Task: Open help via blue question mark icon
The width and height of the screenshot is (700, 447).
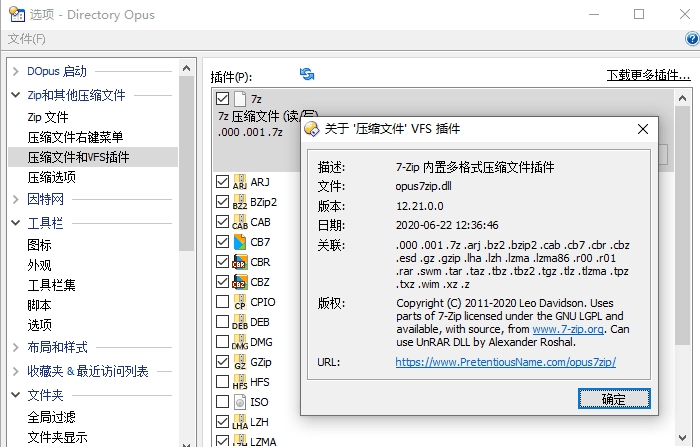Action: 692,39
